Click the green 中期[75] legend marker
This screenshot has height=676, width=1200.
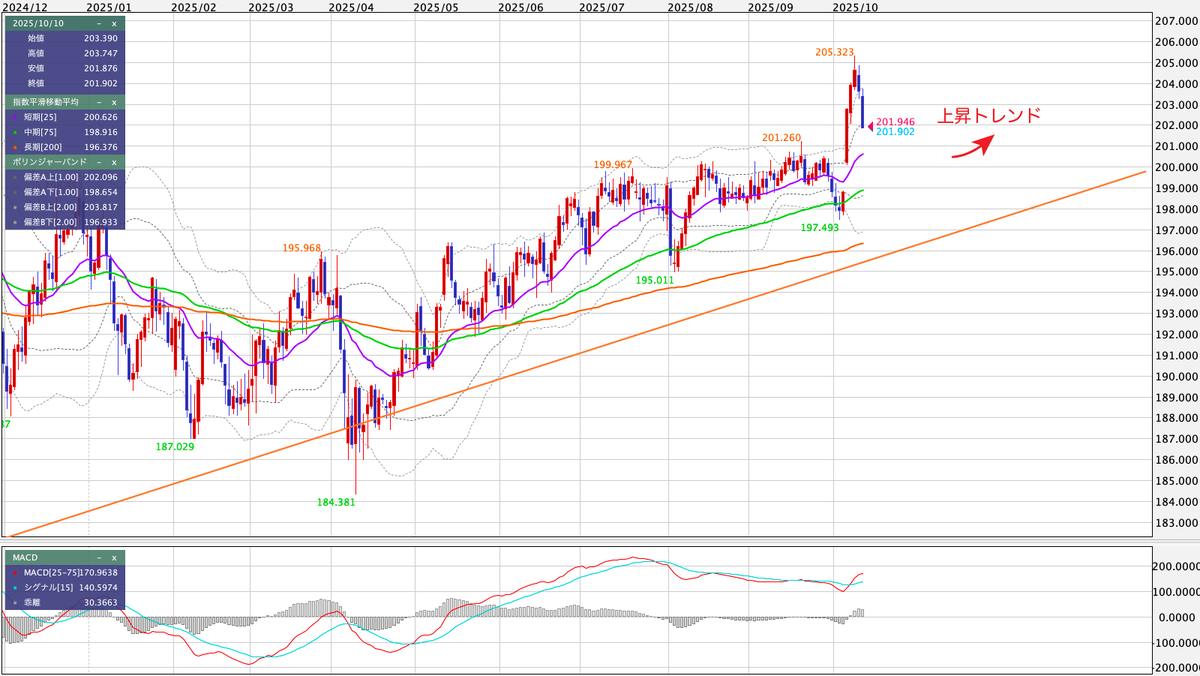14,132
